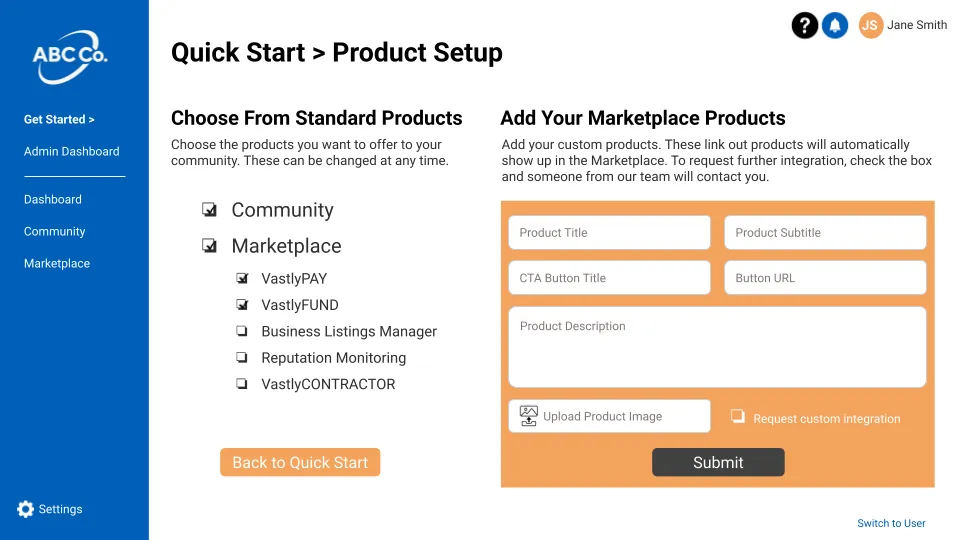The height and width of the screenshot is (540, 960).
Task: Check the Request custom integration box
Action: pyautogui.click(x=738, y=417)
